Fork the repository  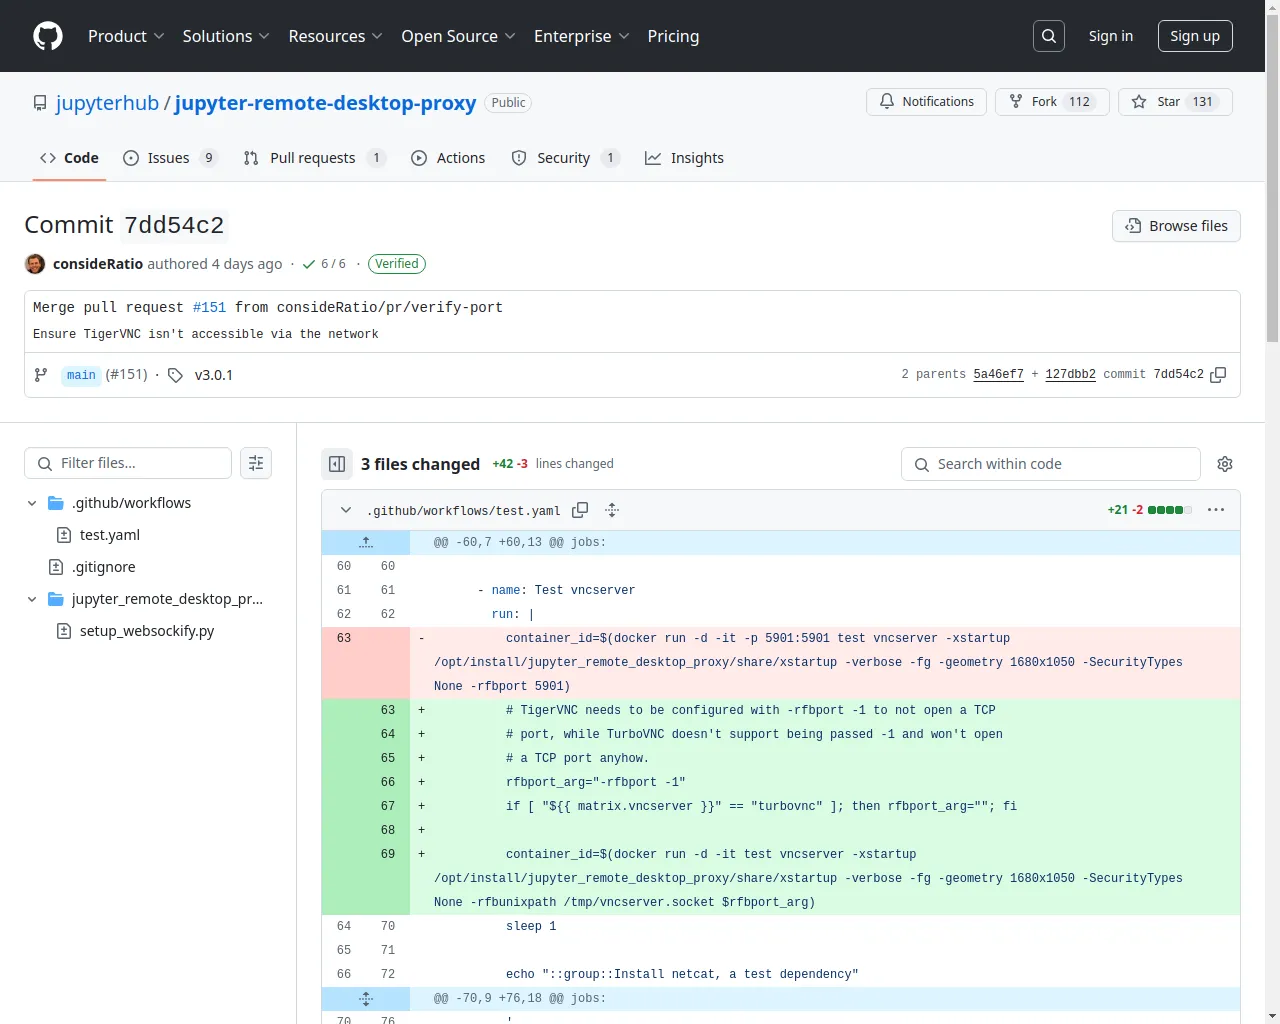pyautogui.click(x=1052, y=102)
